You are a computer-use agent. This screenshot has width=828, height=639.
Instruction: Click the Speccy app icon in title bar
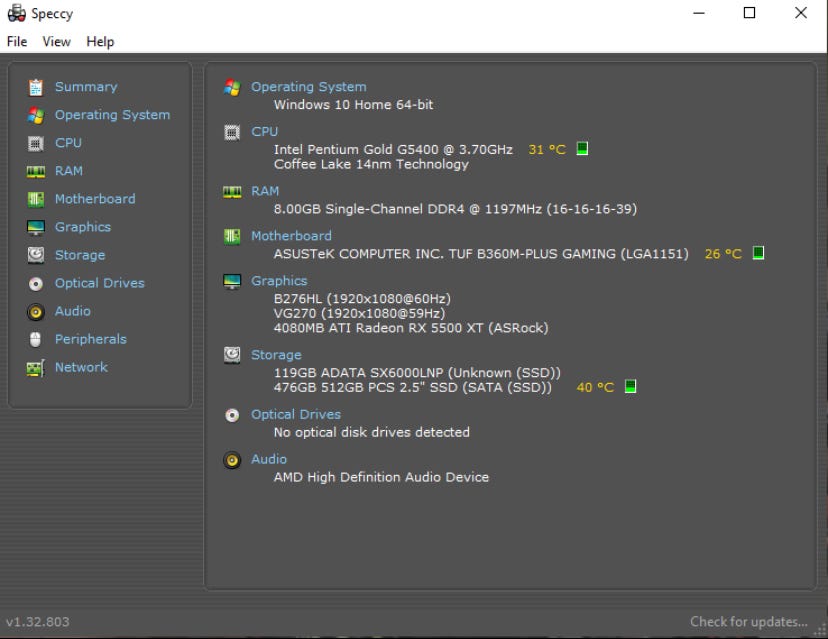16,13
